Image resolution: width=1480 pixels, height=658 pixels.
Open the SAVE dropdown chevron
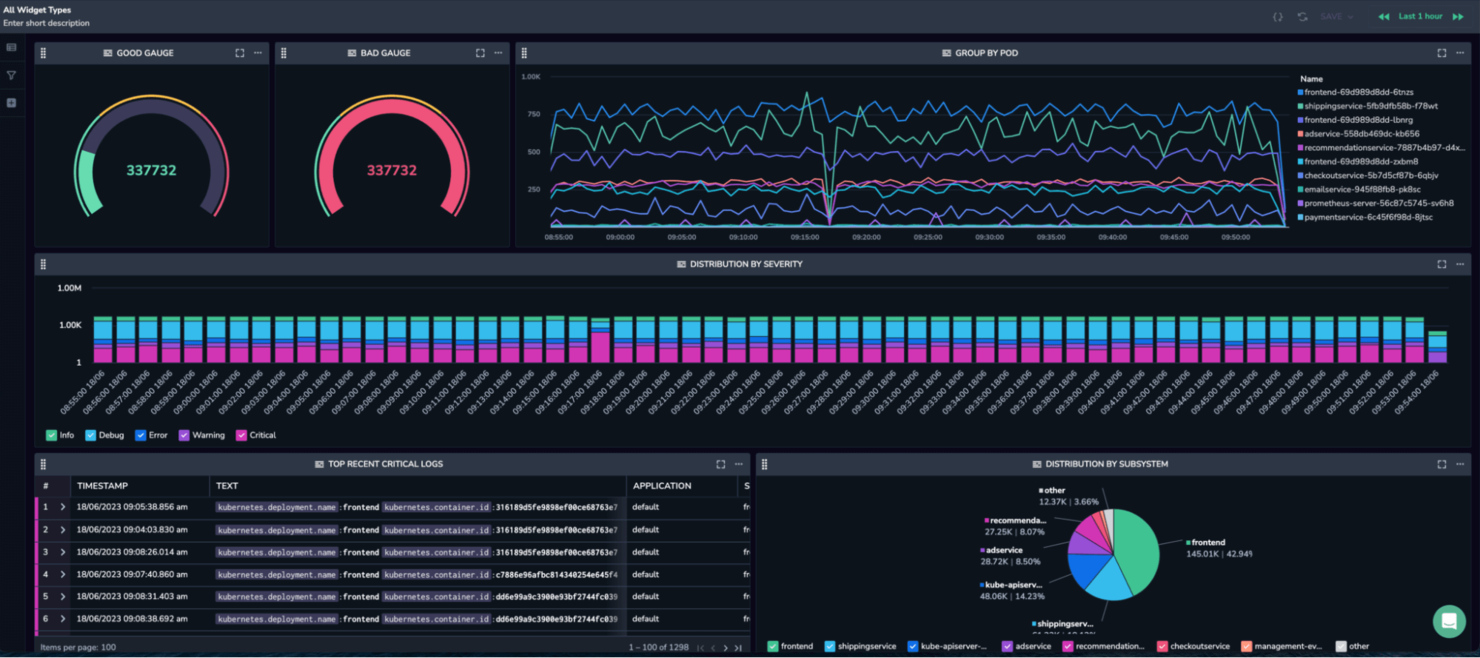click(x=1351, y=16)
